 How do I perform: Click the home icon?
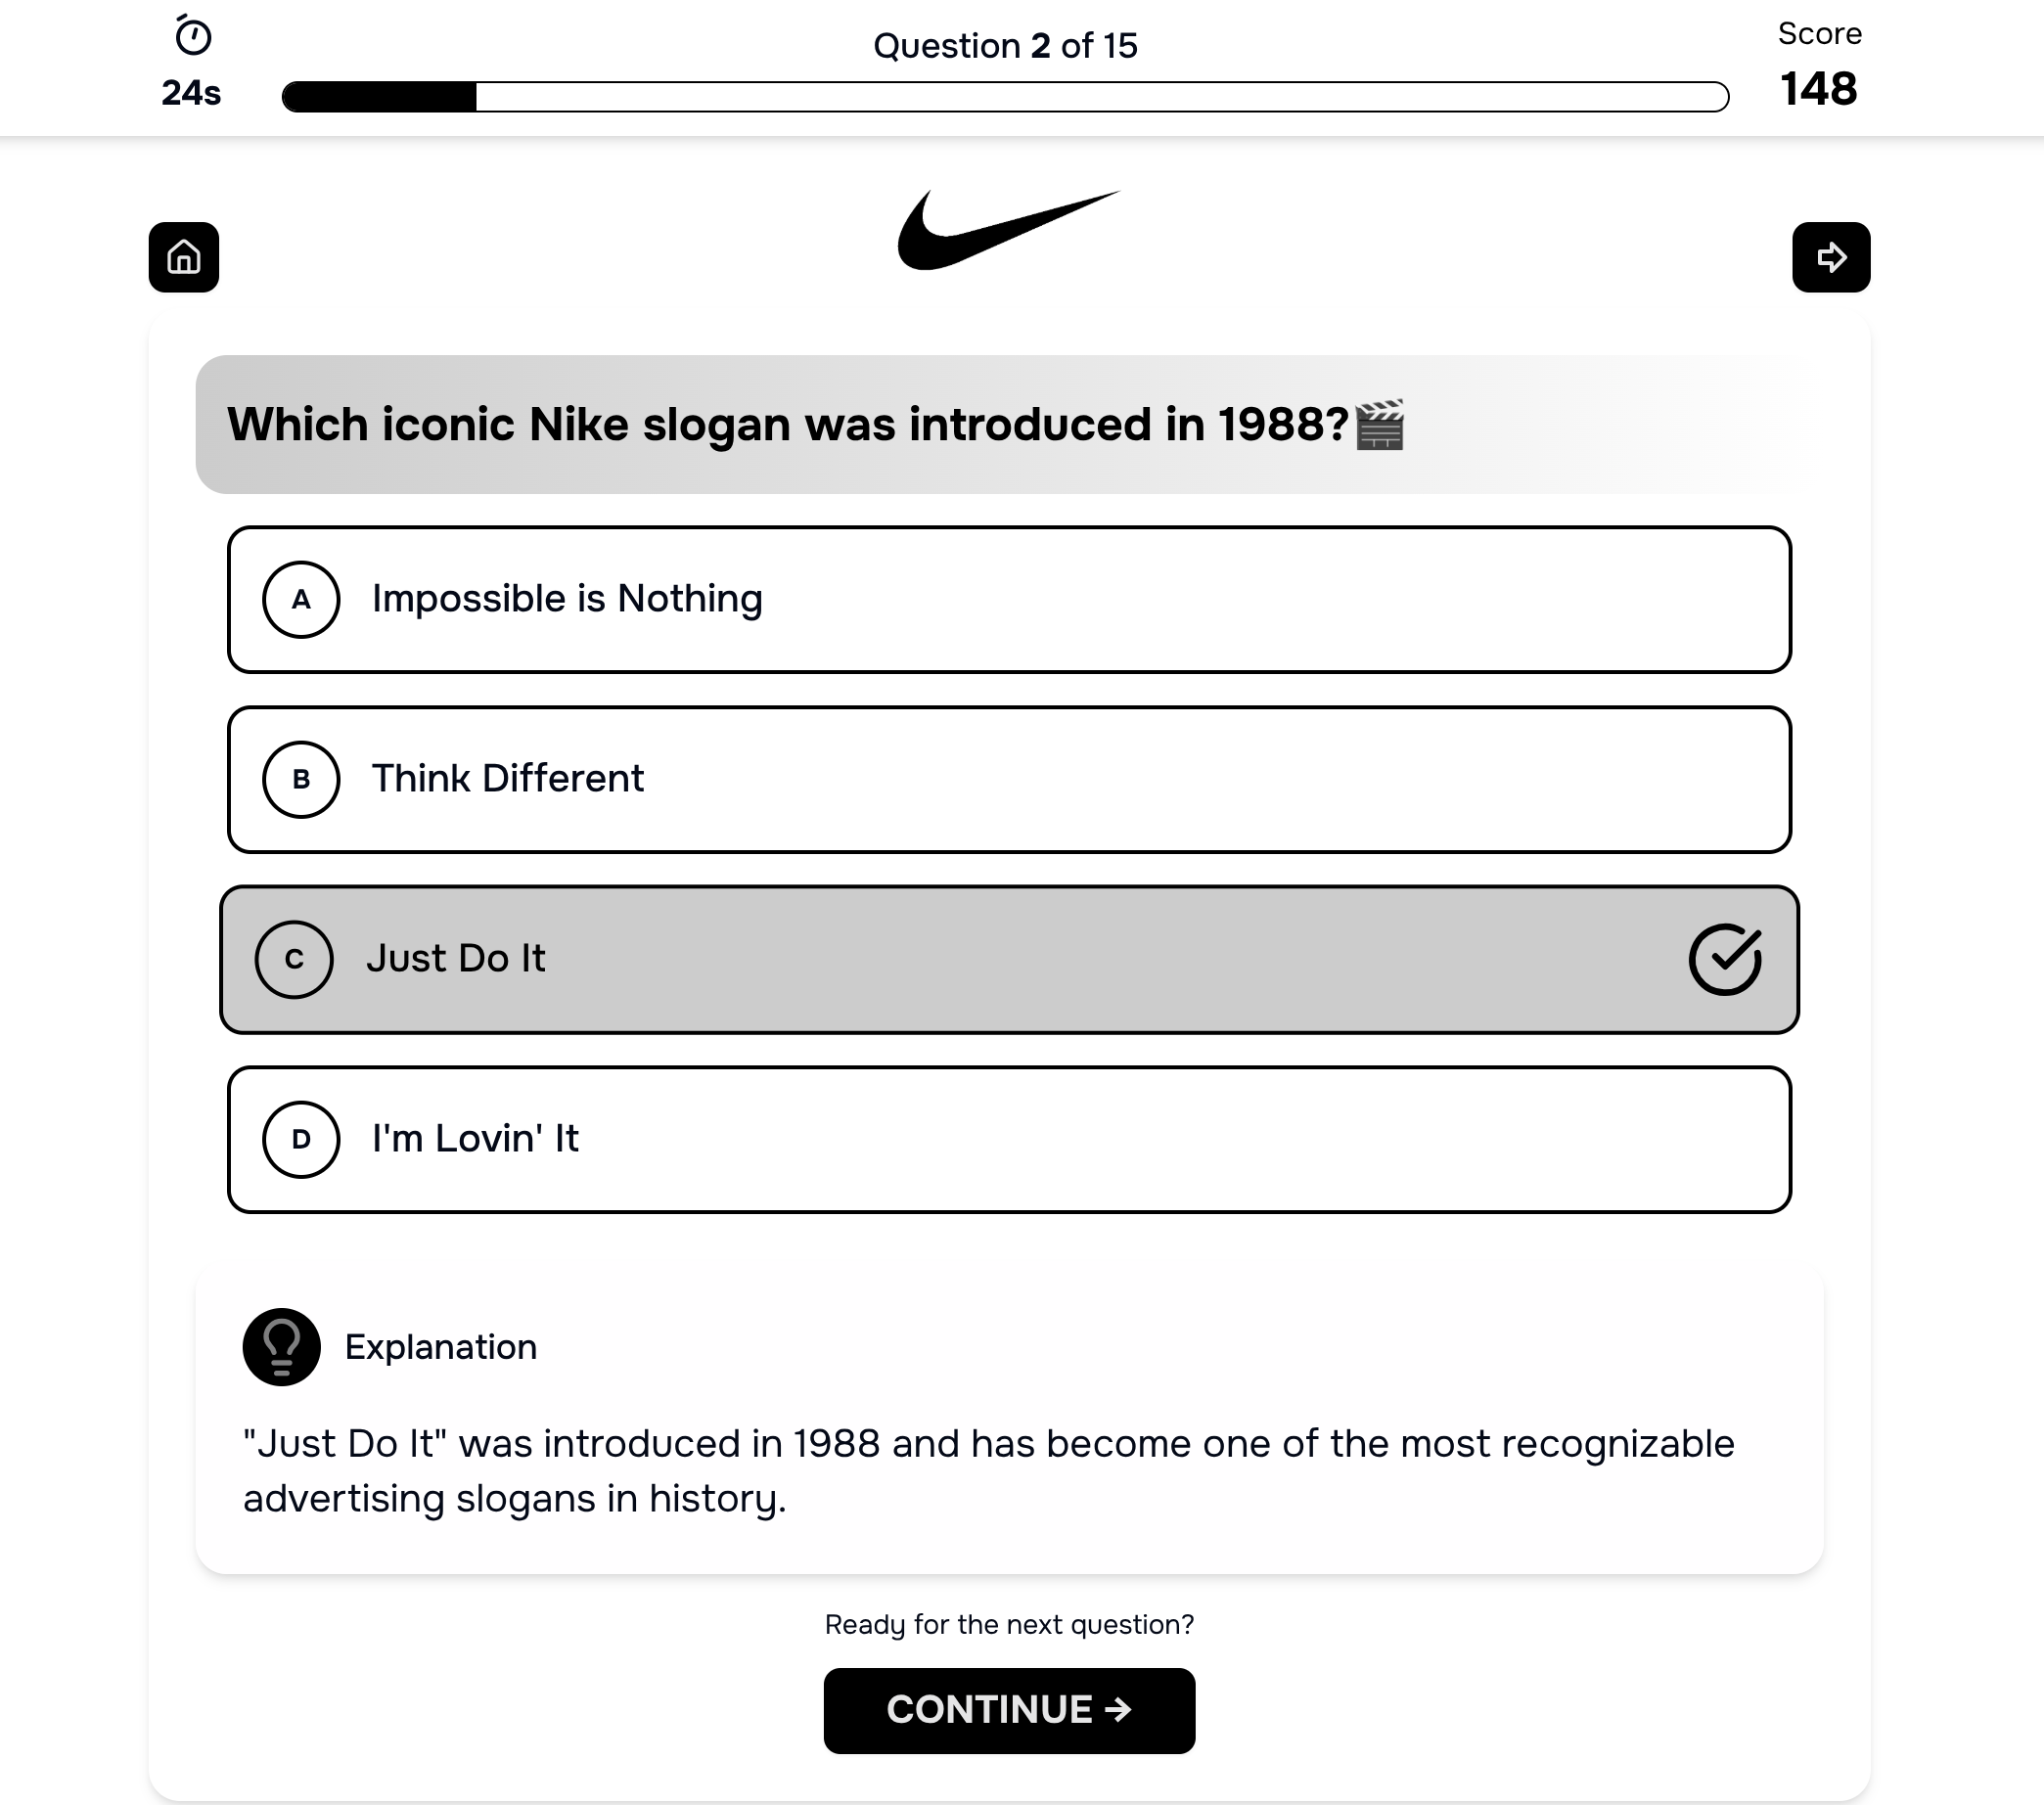coord(184,257)
